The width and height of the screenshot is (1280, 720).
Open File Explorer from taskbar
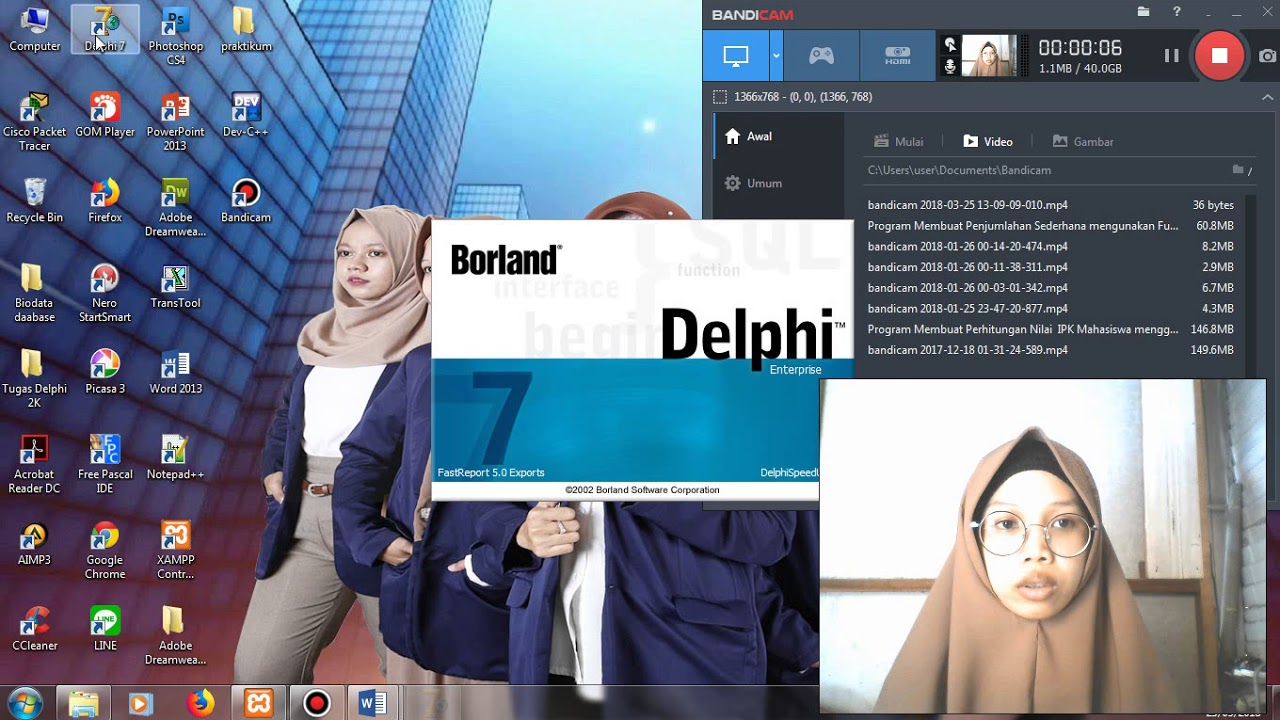tap(85, 703)
